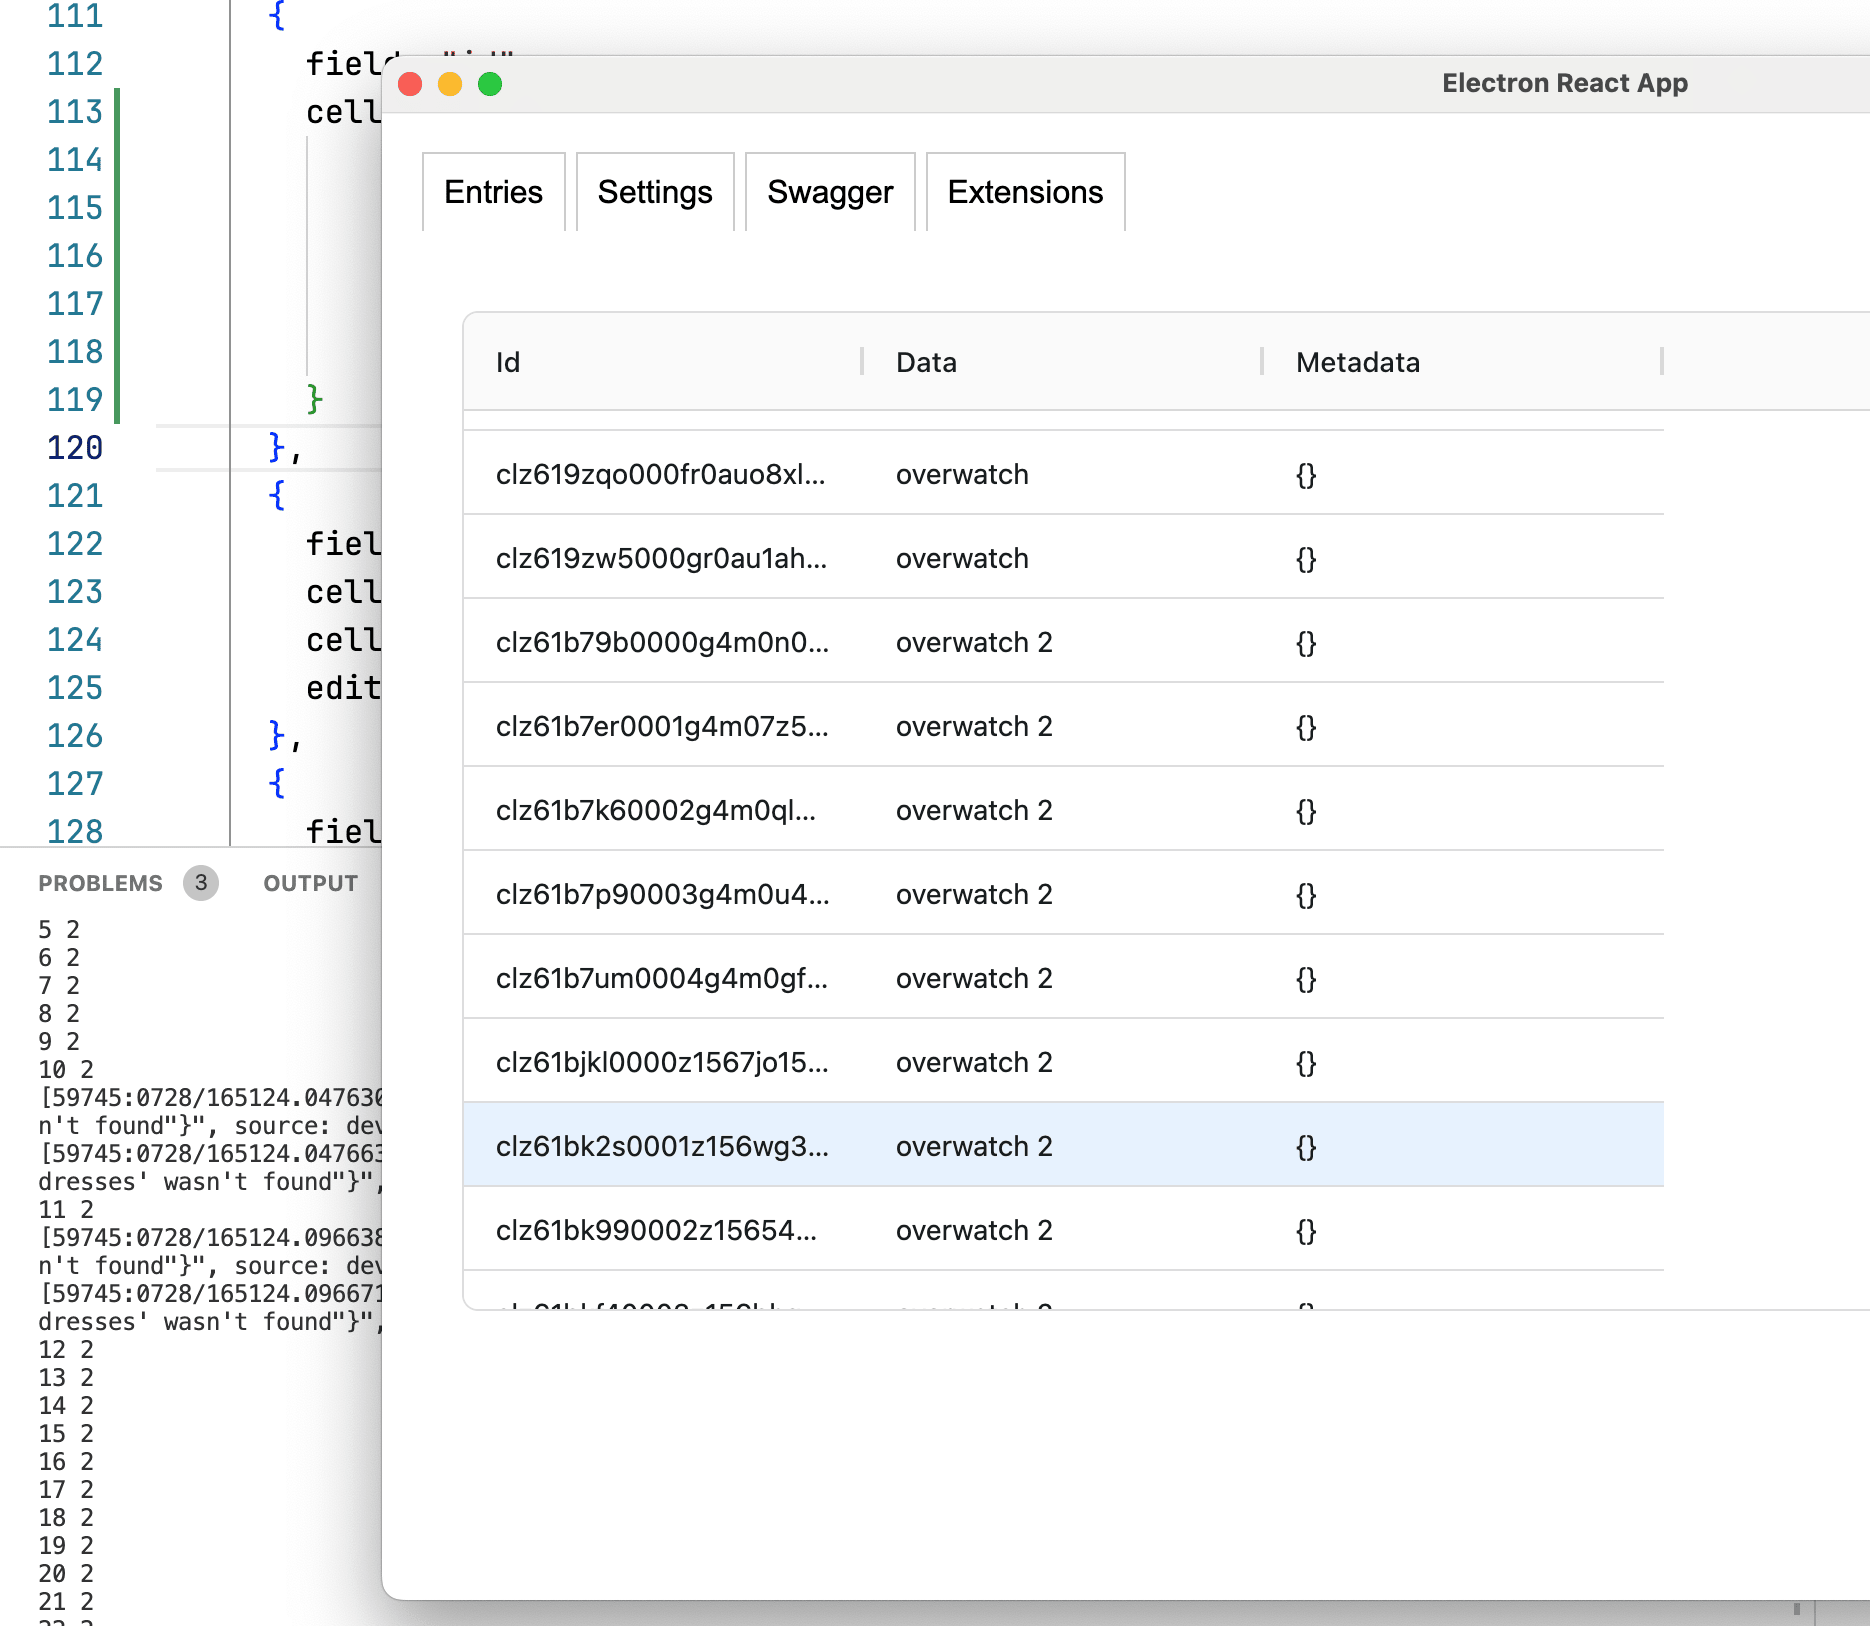Select the Metadata column header
The height and width of the screenshot is (1626, 1870).
pos(1357,362)
